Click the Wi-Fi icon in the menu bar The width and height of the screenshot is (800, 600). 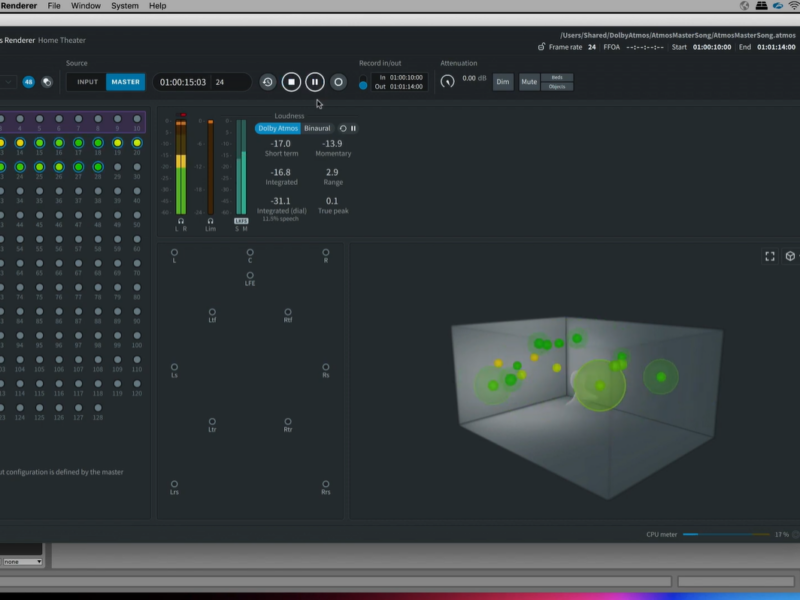coord(793,6)
